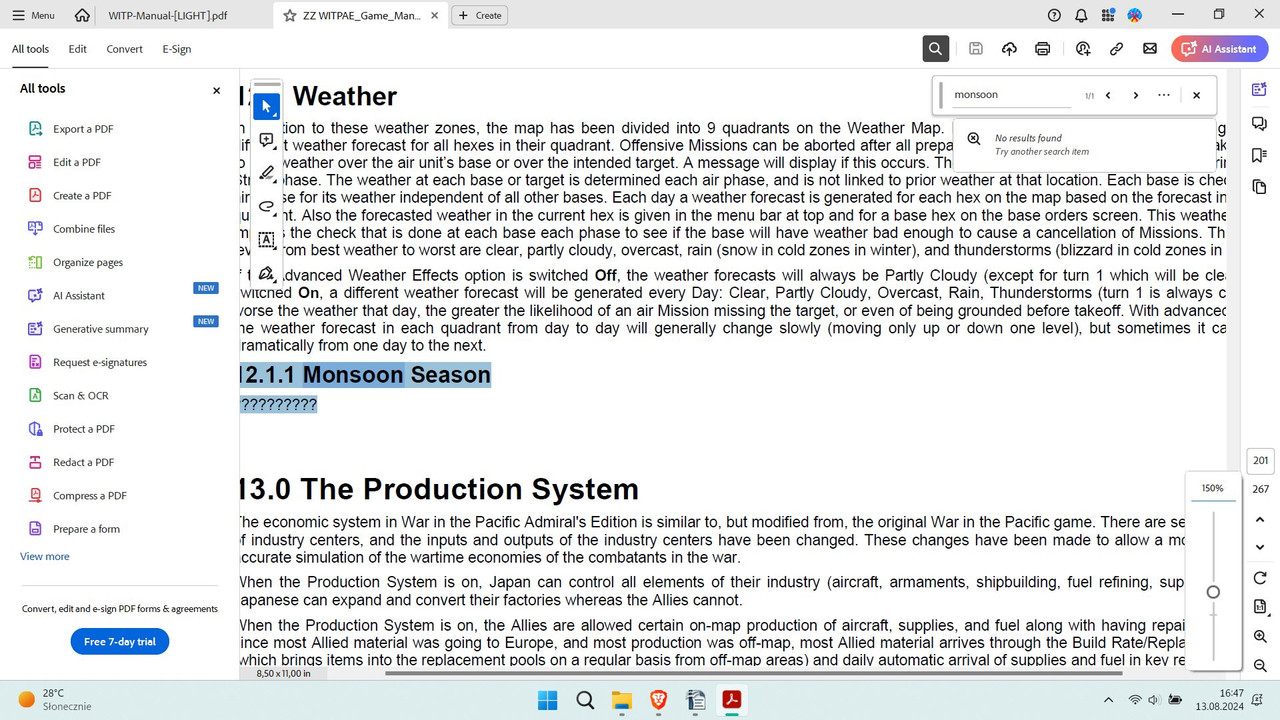This screenshot has height=720, width=1280.
Task: Open Windows Start button
Action: point(548,700)
